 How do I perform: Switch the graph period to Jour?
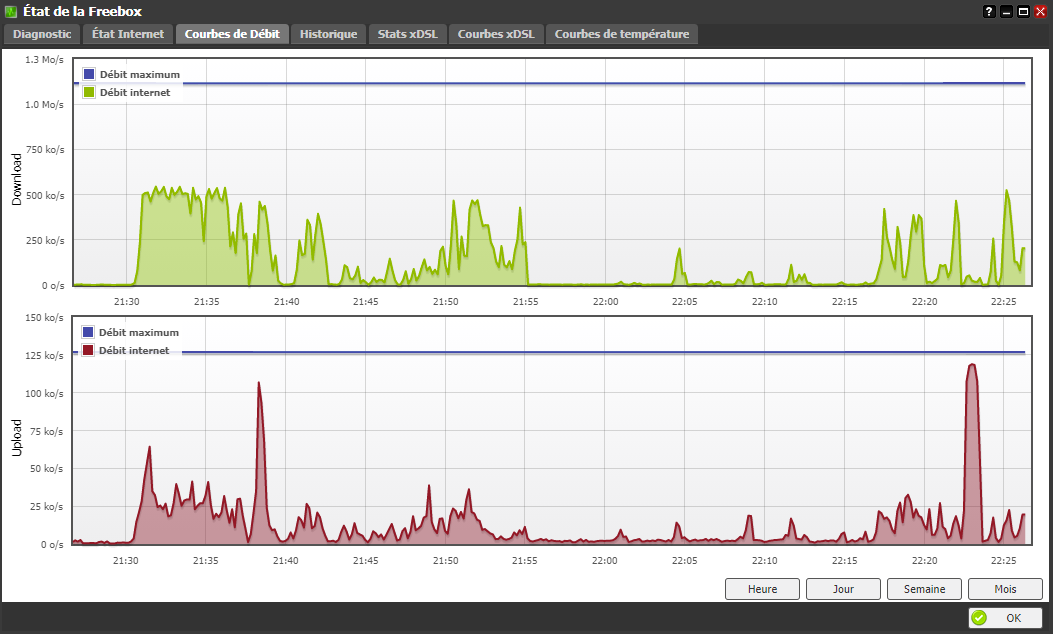point(843,589)
